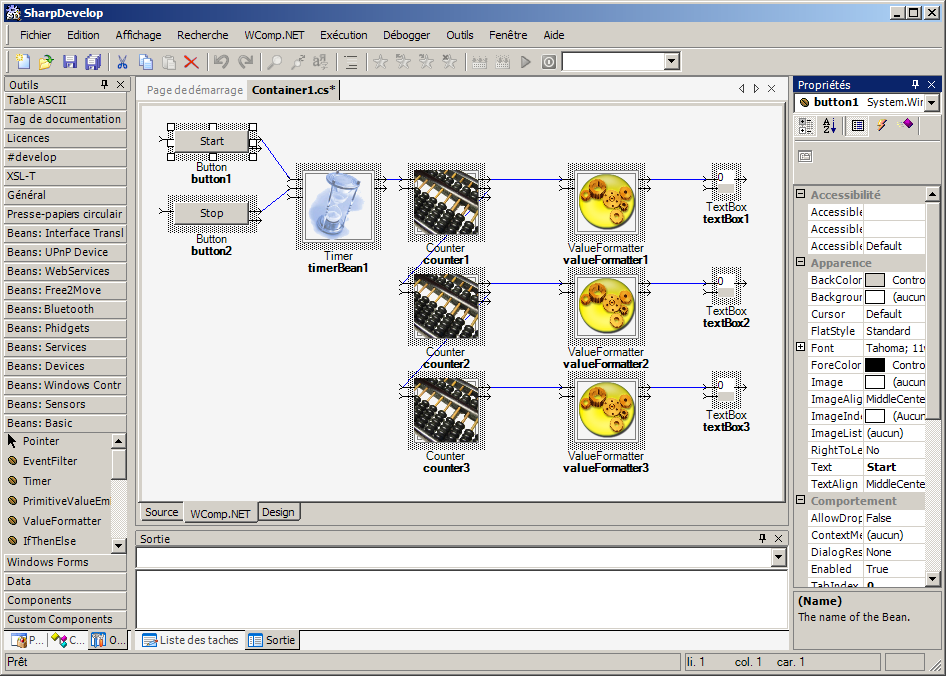Click the toolbox list scroll-down arrow

pos(119,546)
